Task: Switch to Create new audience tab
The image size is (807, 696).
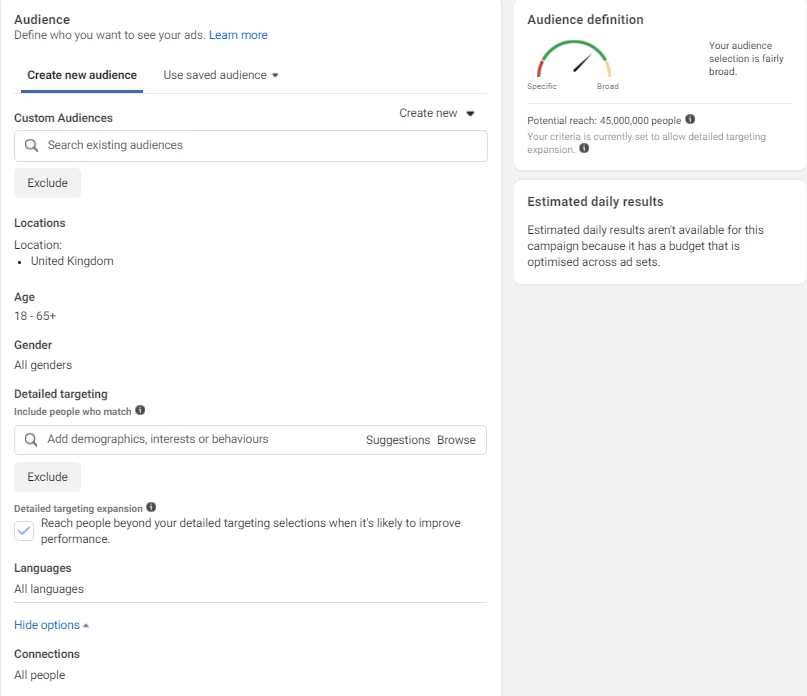Action: coord(82,75)
